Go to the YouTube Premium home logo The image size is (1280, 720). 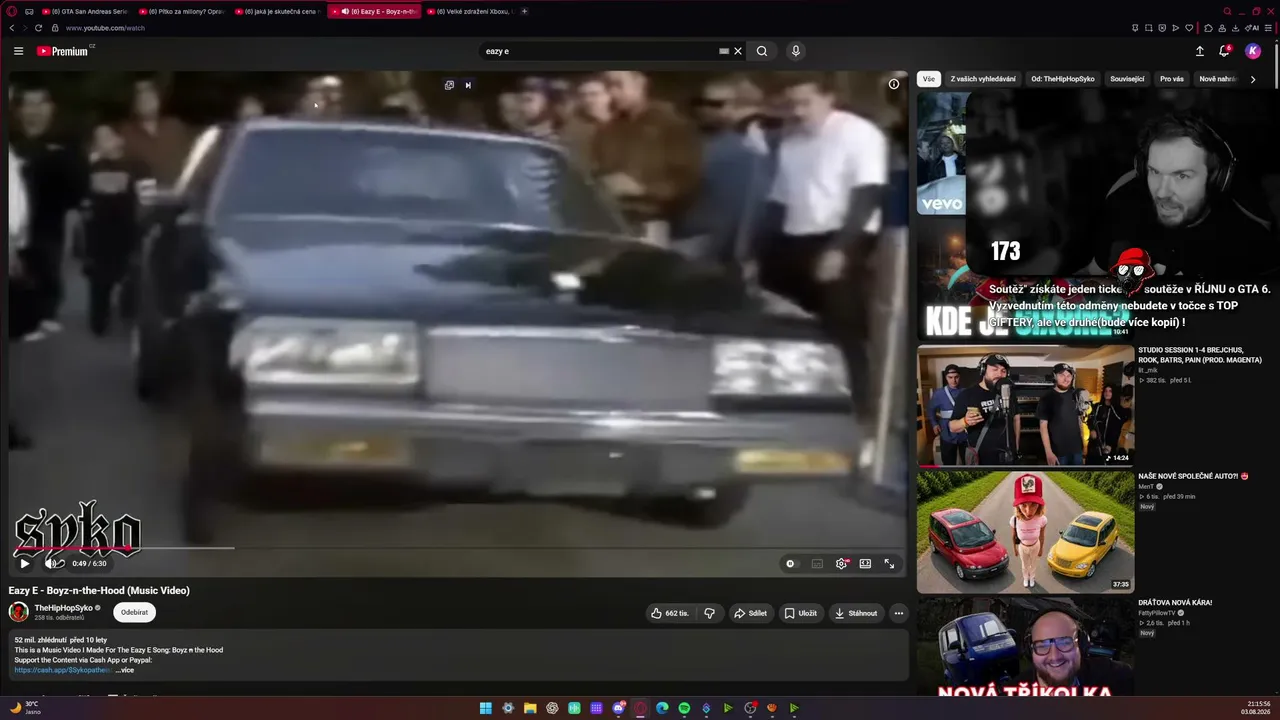click(x=64, y=51)
